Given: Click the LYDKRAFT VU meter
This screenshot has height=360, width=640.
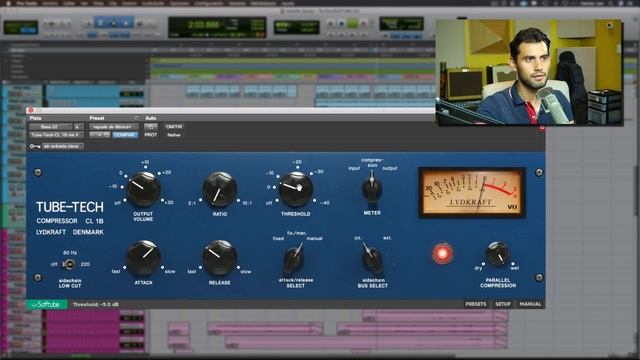Looking at the screenshot, I should tap(472, 192).
